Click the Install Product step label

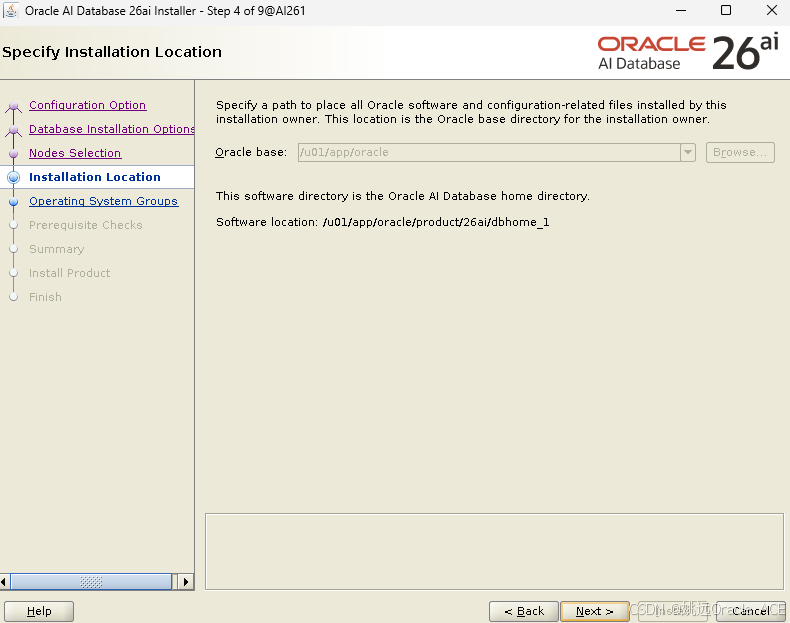point(70,273)
